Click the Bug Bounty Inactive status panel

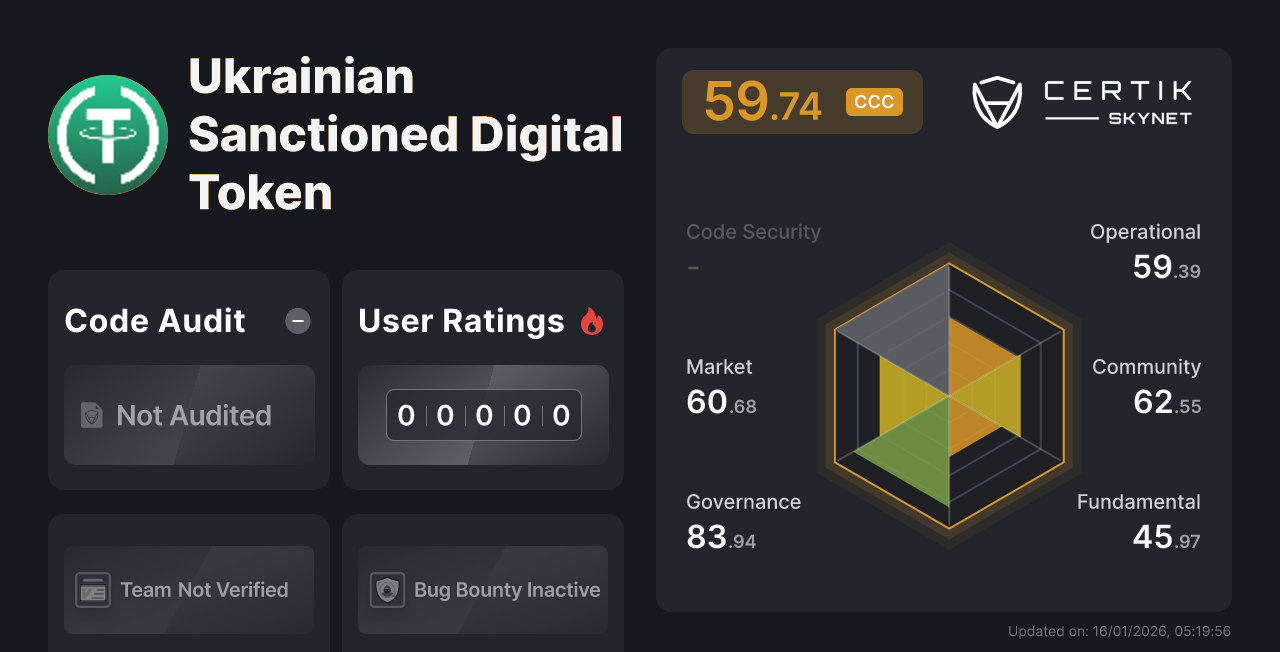tap(482, 590)
